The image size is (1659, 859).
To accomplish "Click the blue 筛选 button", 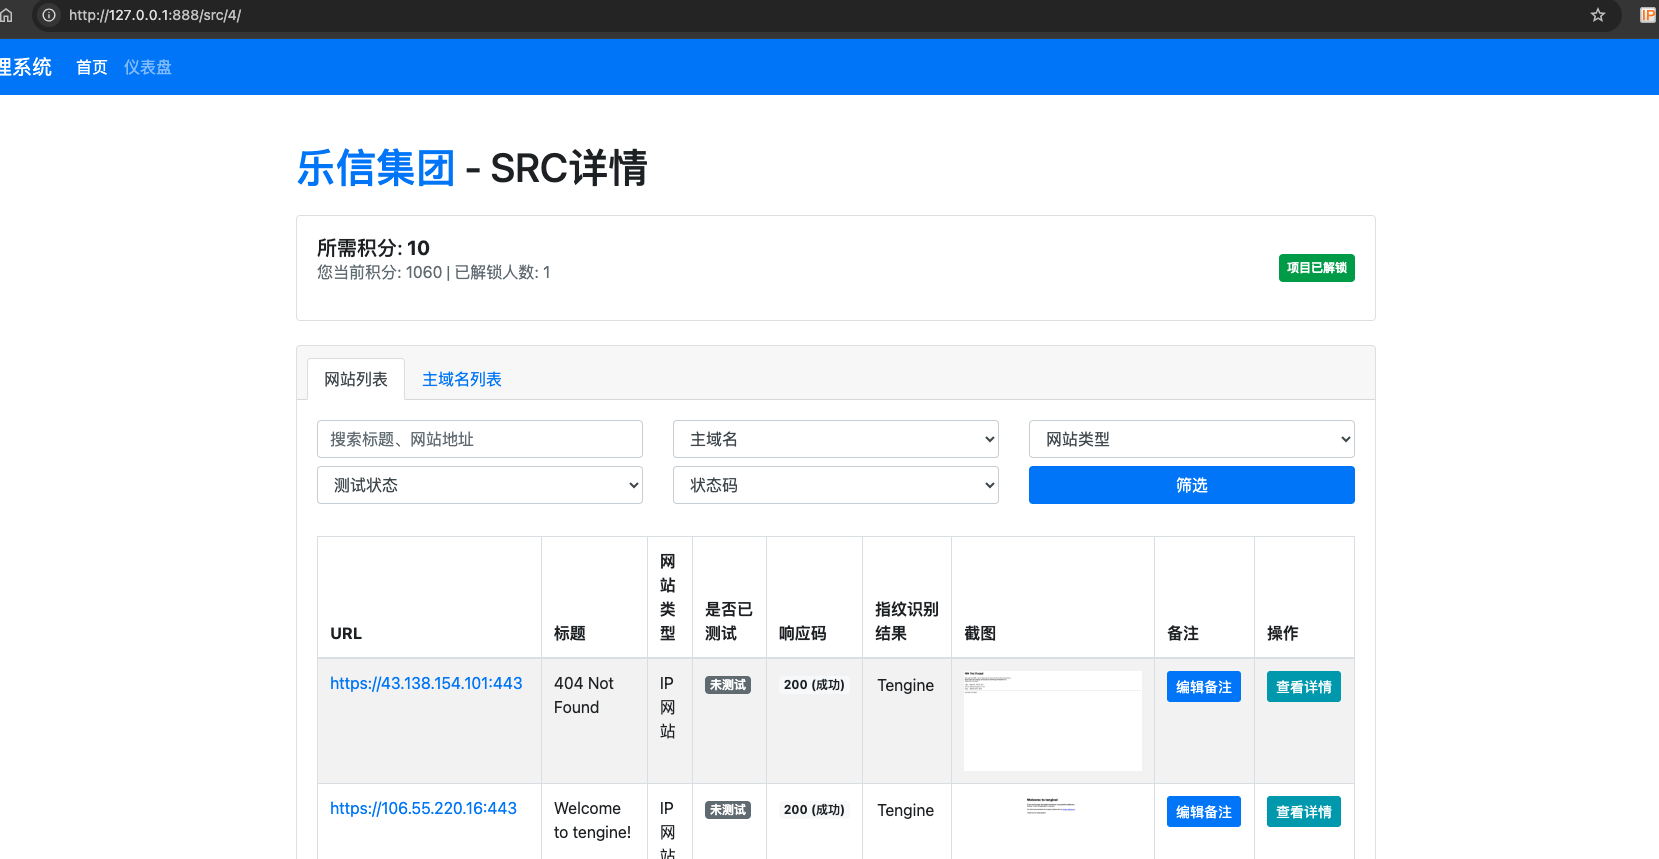I will tap(1191, 485).
